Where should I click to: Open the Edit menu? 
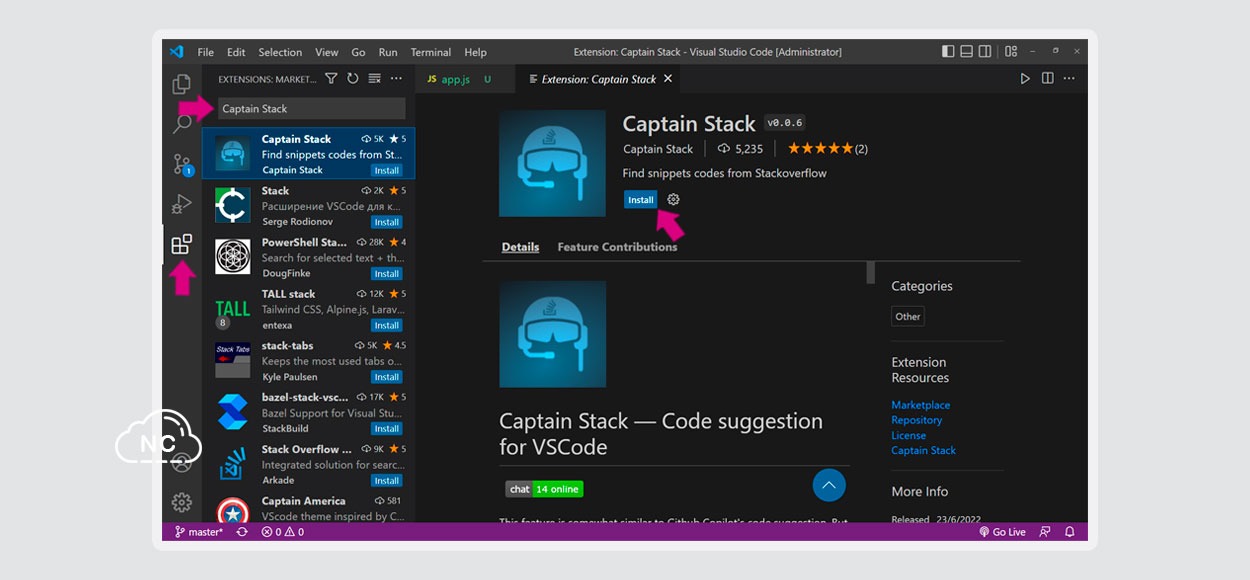(x=236, y=52)
